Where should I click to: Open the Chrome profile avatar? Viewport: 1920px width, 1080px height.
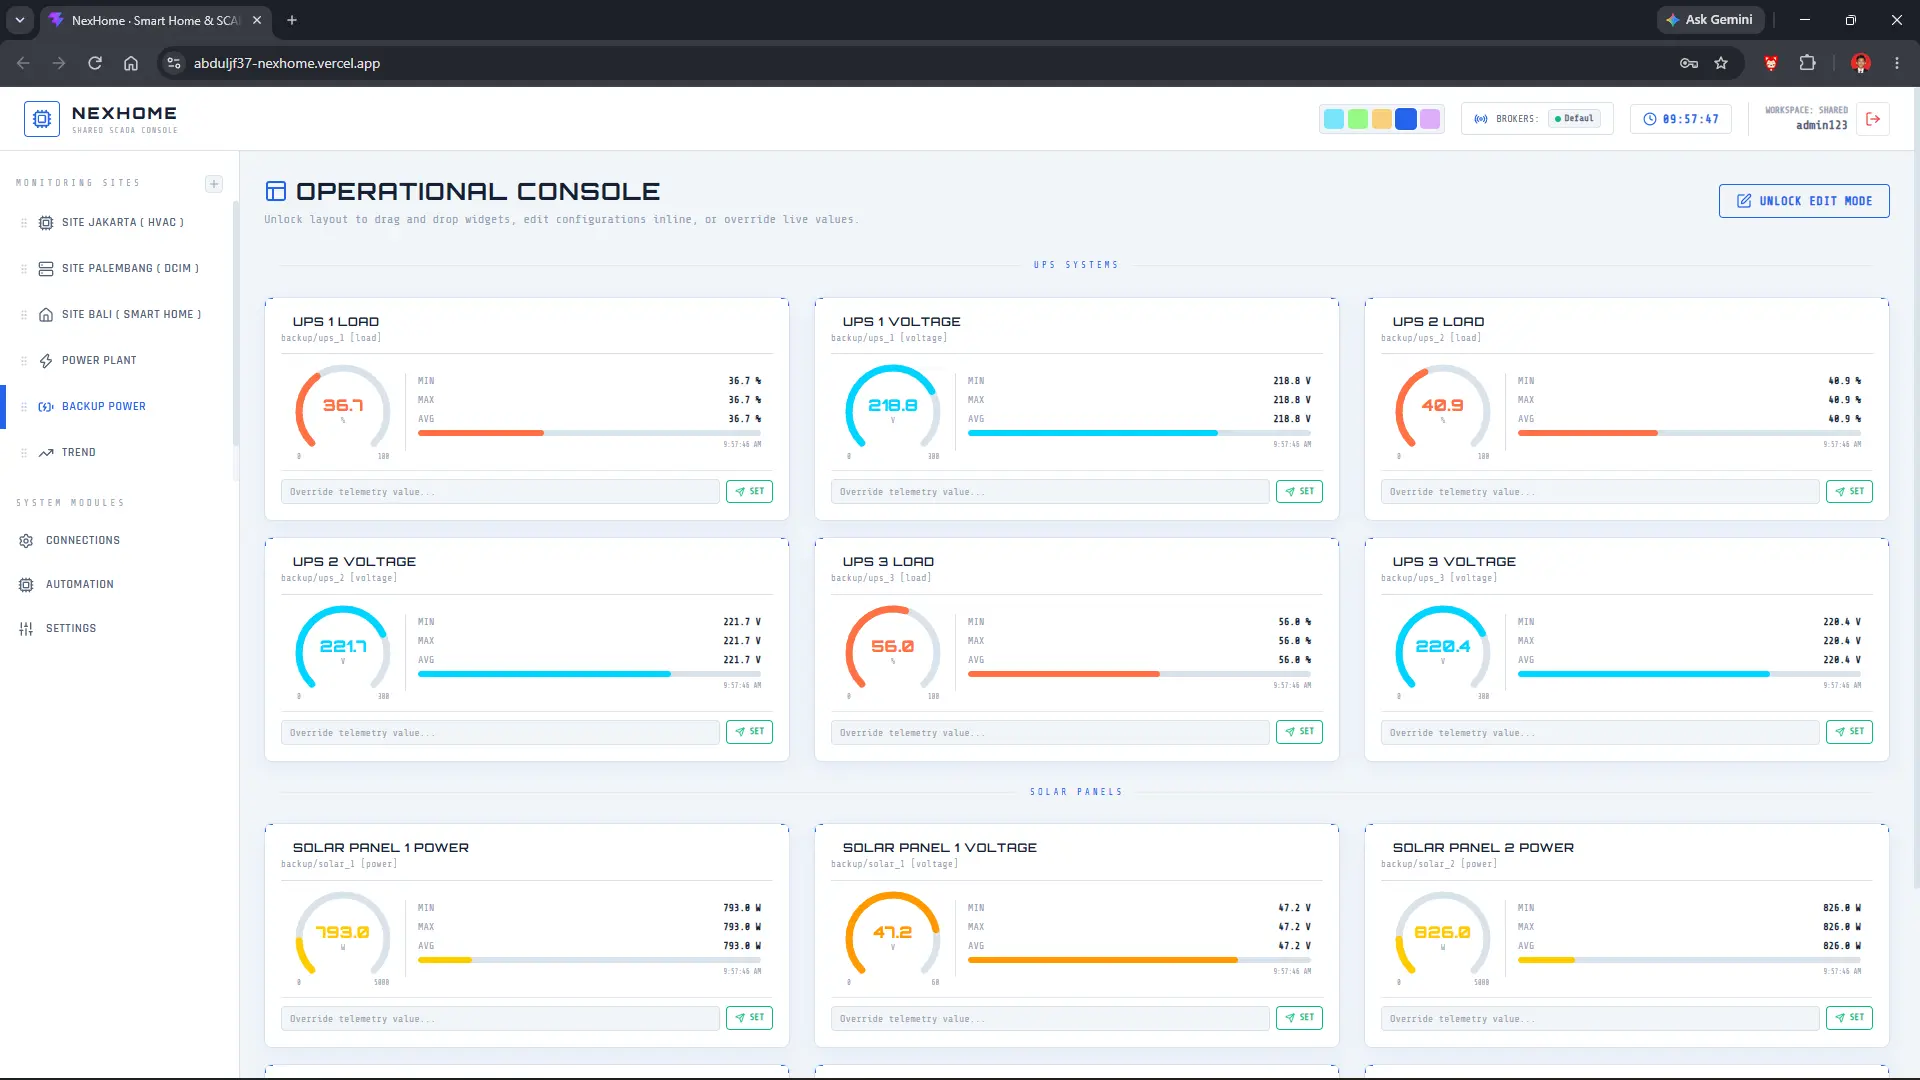[1861, 63]
